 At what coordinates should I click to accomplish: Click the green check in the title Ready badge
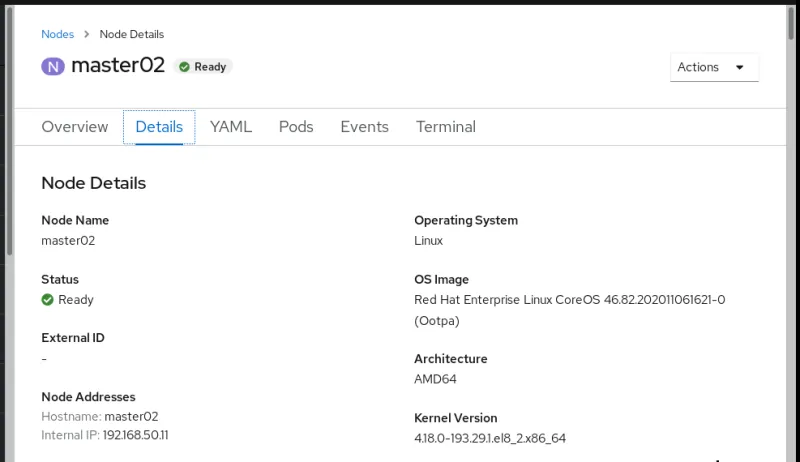tap(184, 67)
